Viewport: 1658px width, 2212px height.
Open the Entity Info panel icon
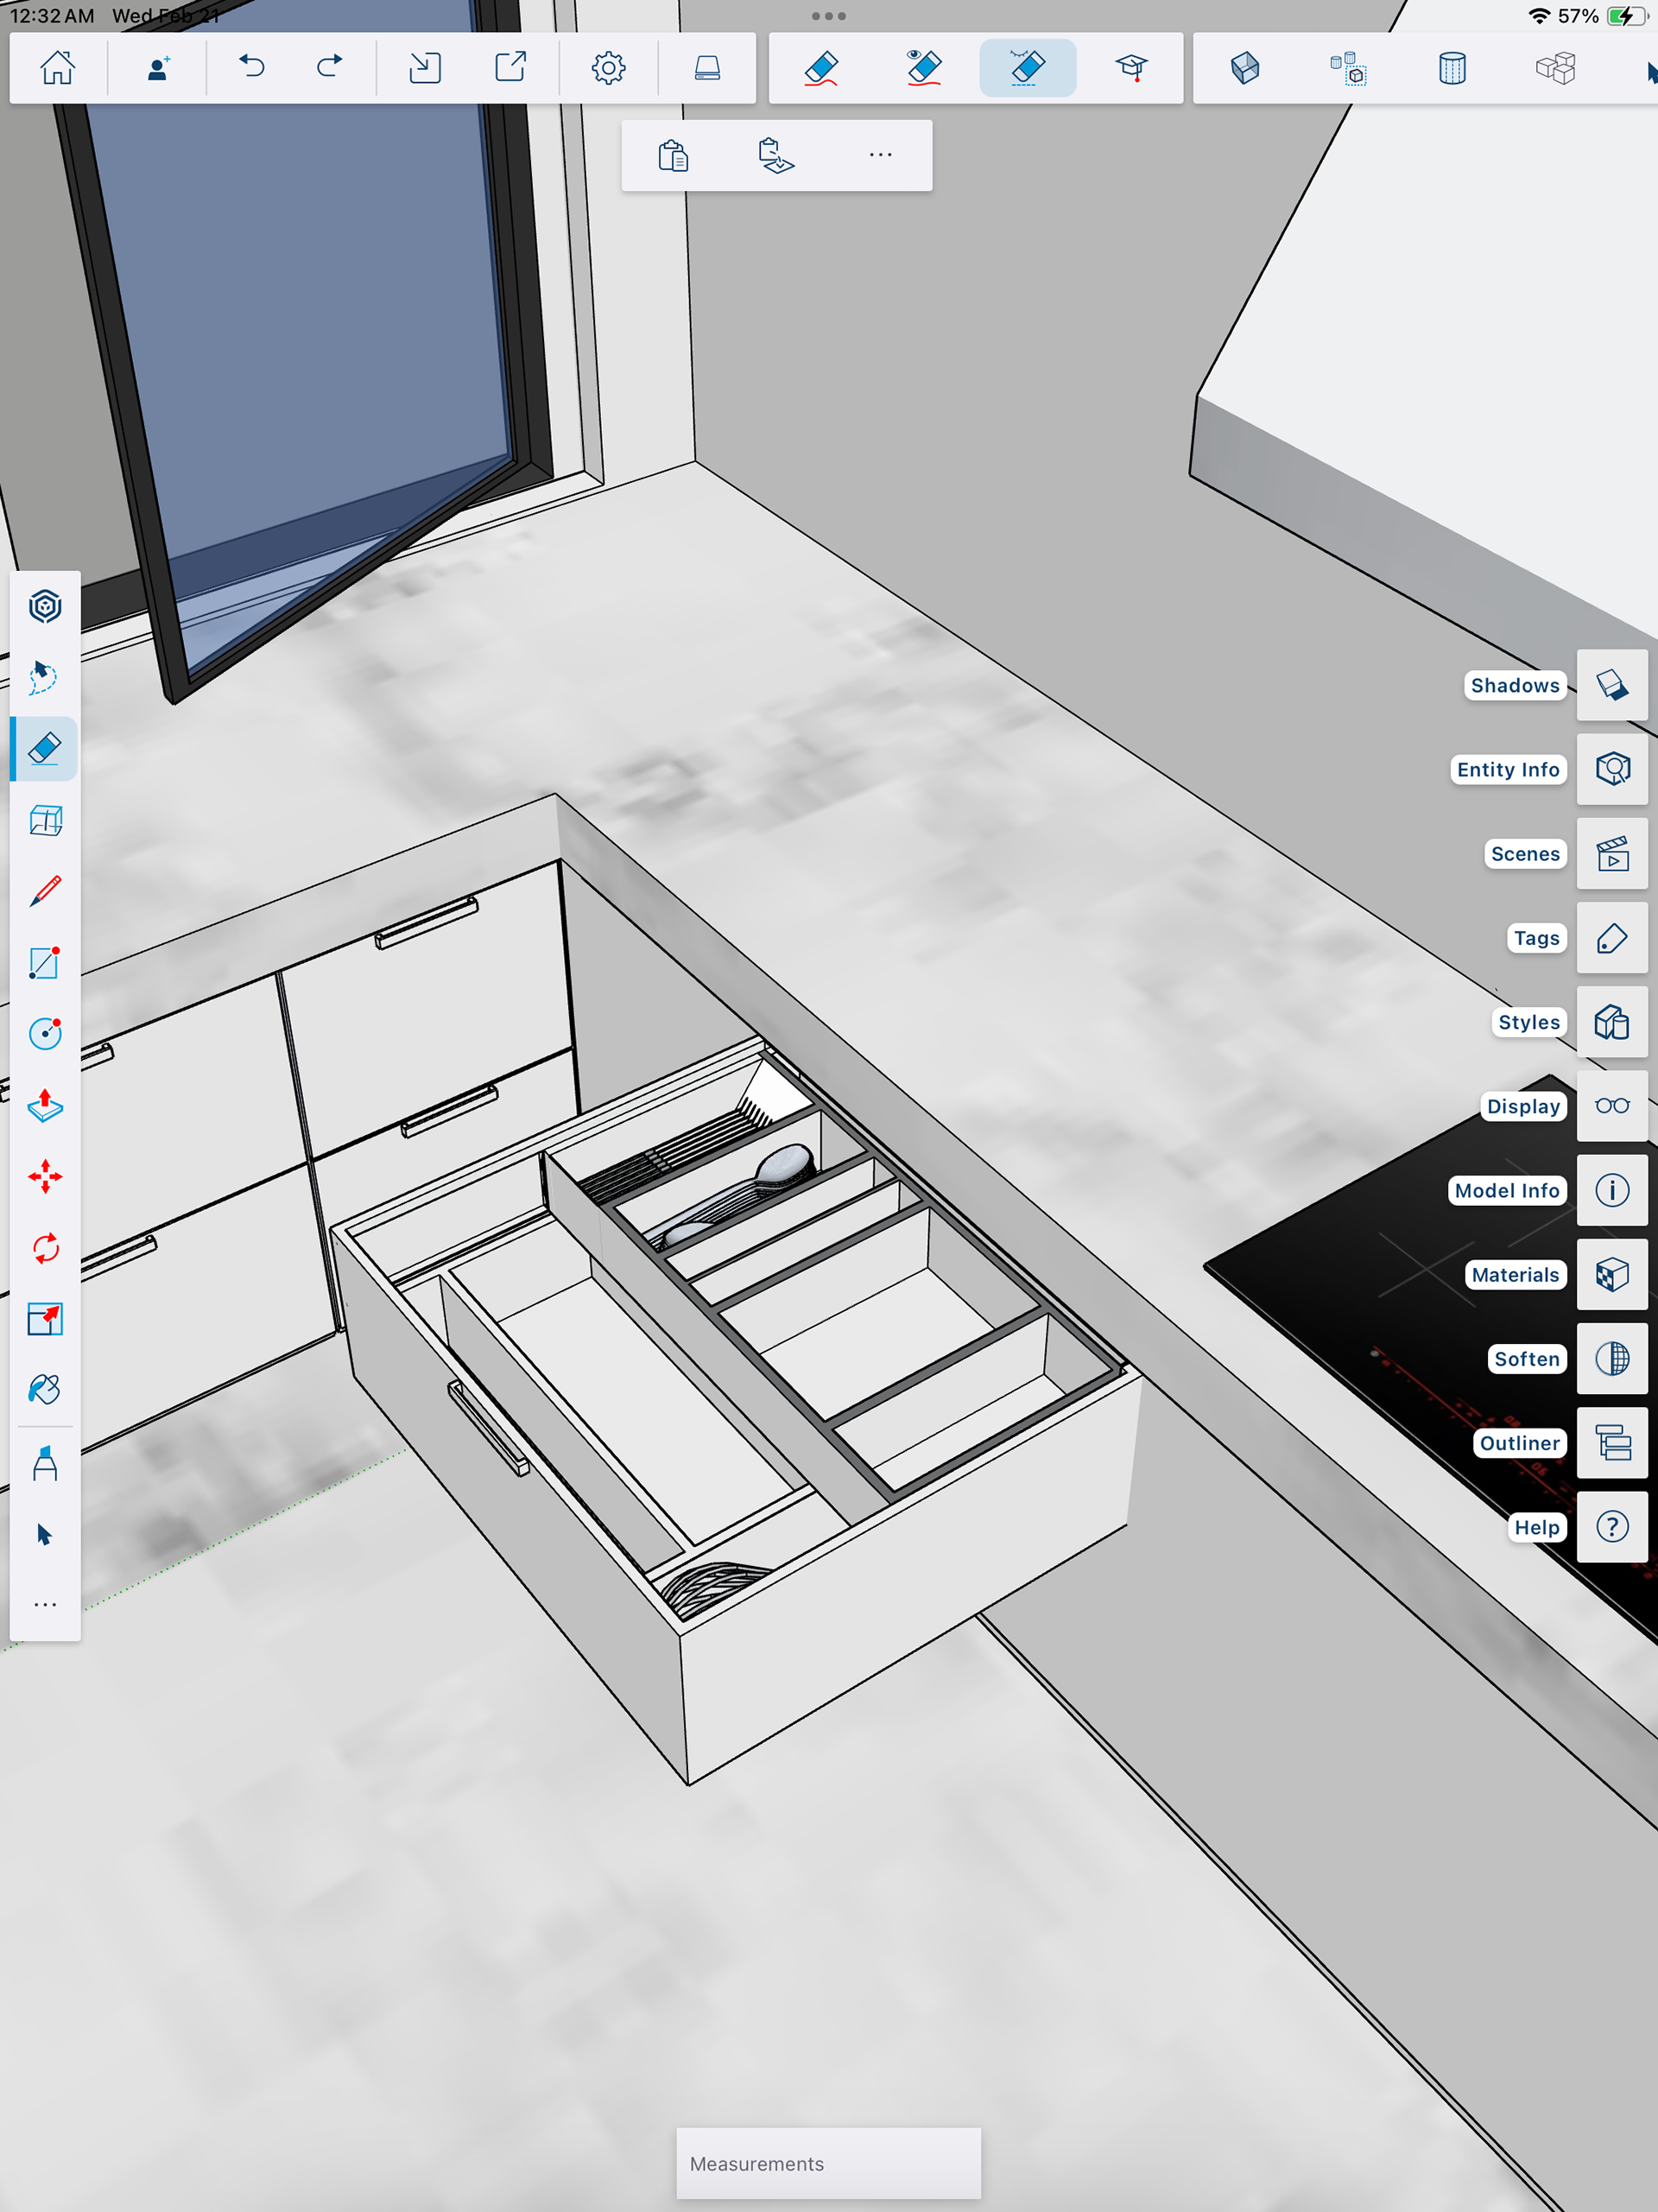[1612, 769]
